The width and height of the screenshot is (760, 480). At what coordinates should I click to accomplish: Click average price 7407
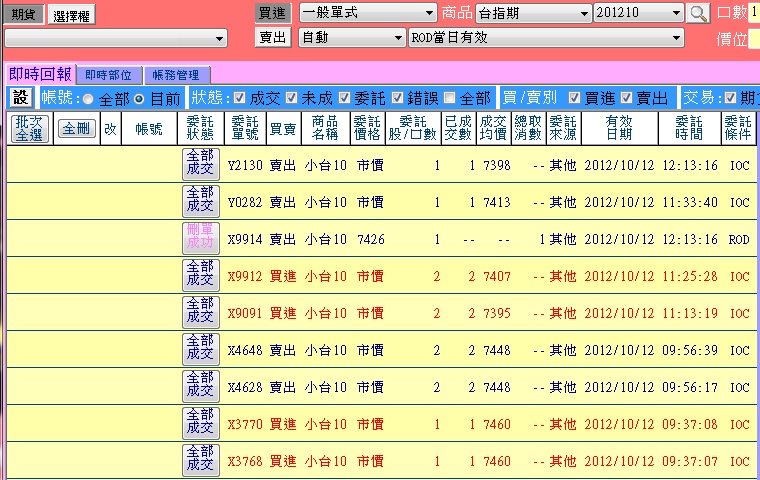click(497, 276)
